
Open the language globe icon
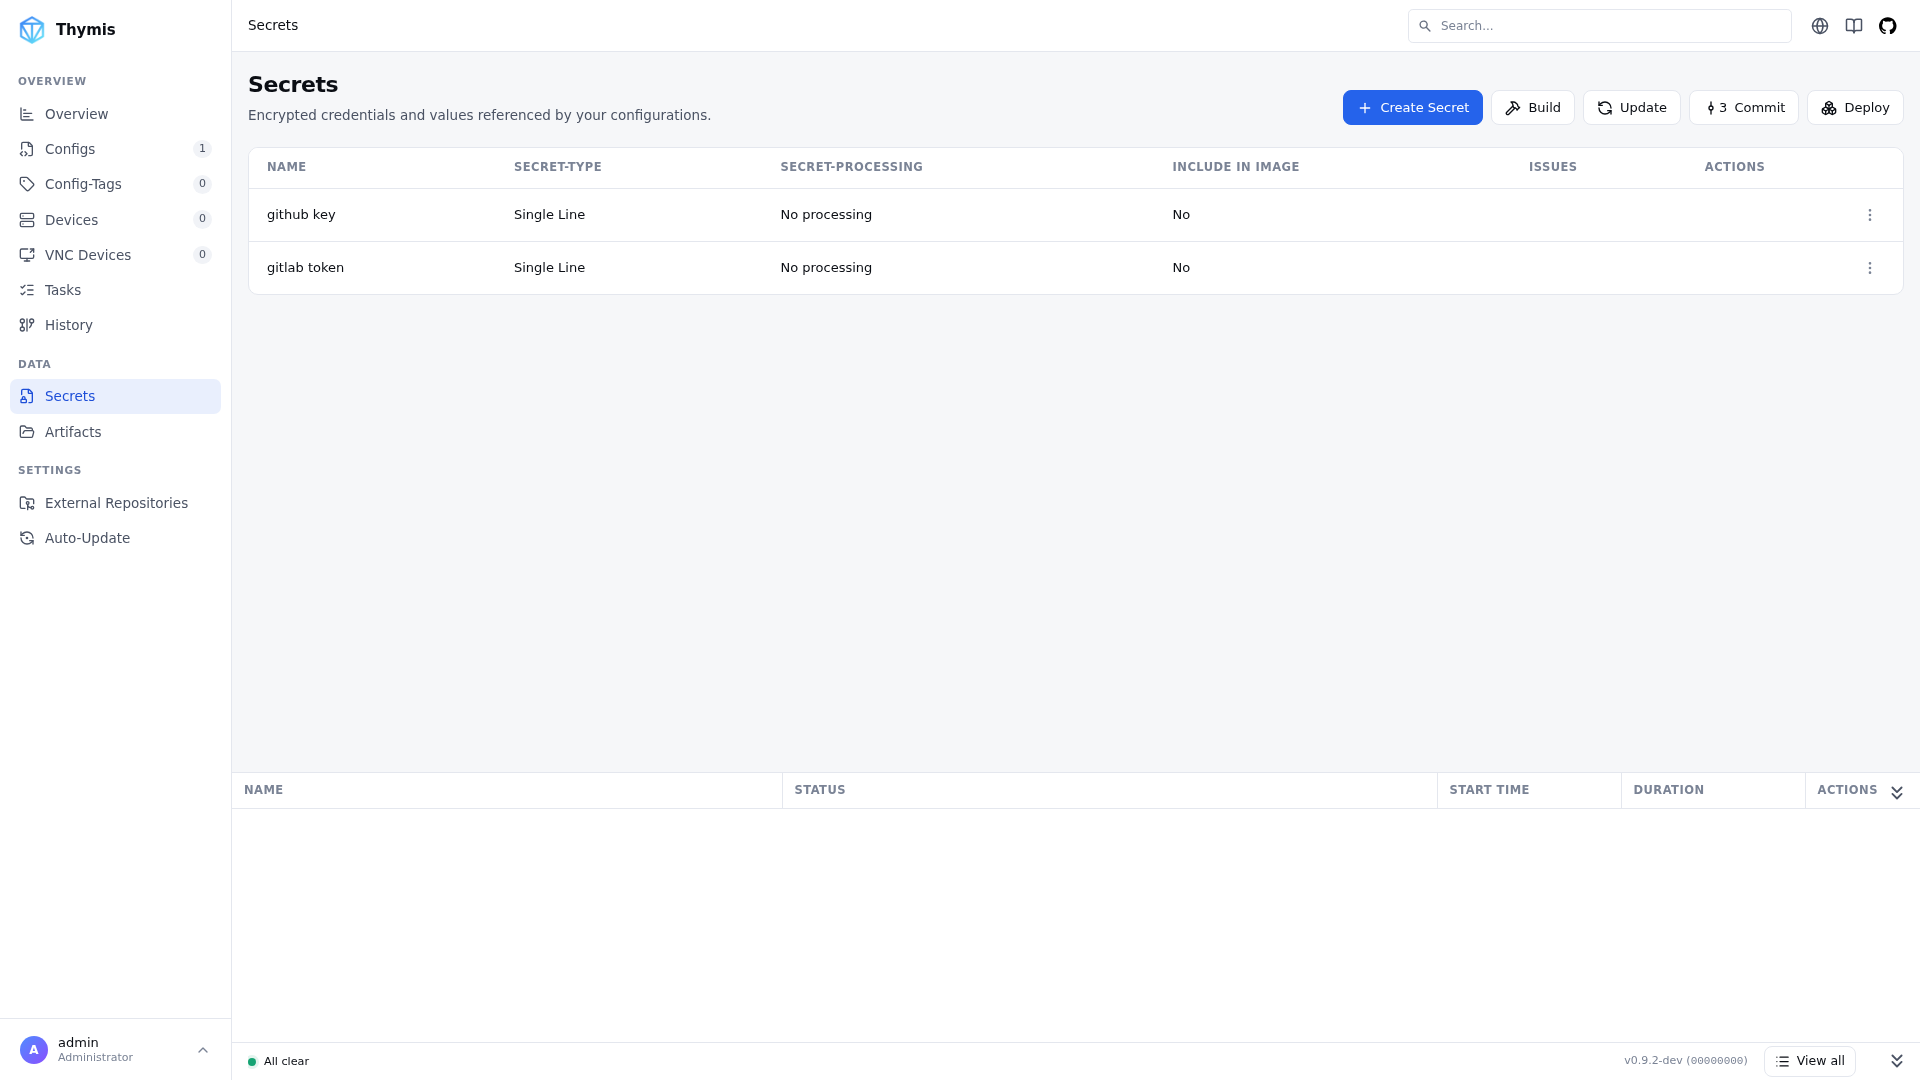coord(1819,26)
